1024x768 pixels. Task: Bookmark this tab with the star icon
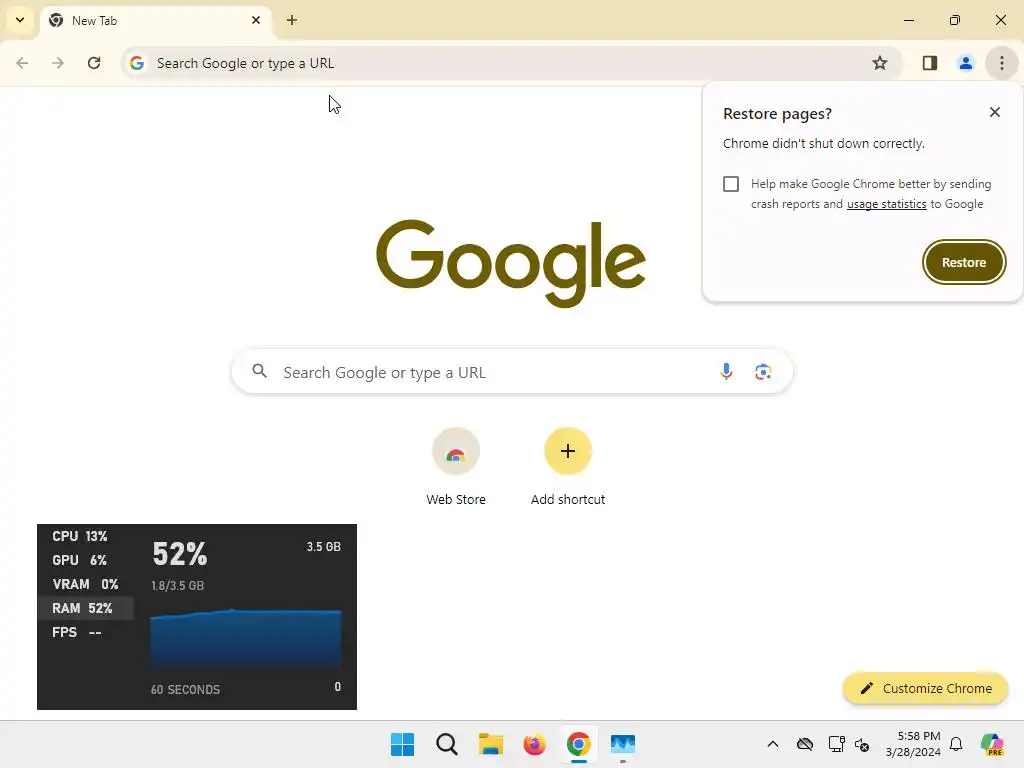point(880,63)
